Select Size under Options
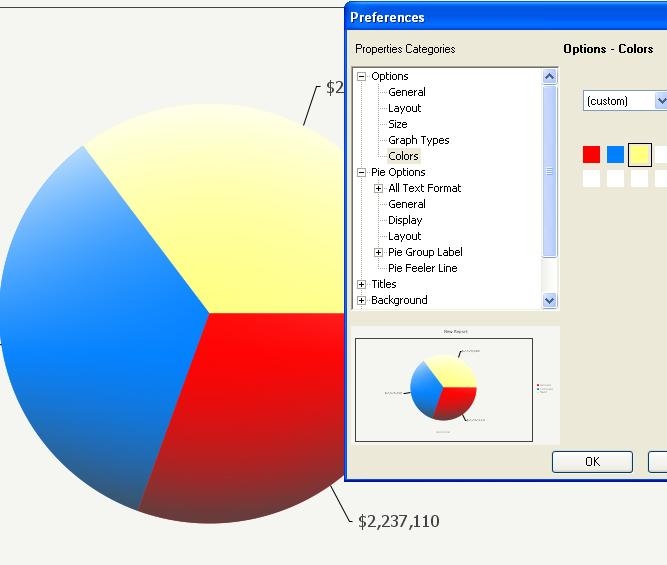 (x=398, y=124)
